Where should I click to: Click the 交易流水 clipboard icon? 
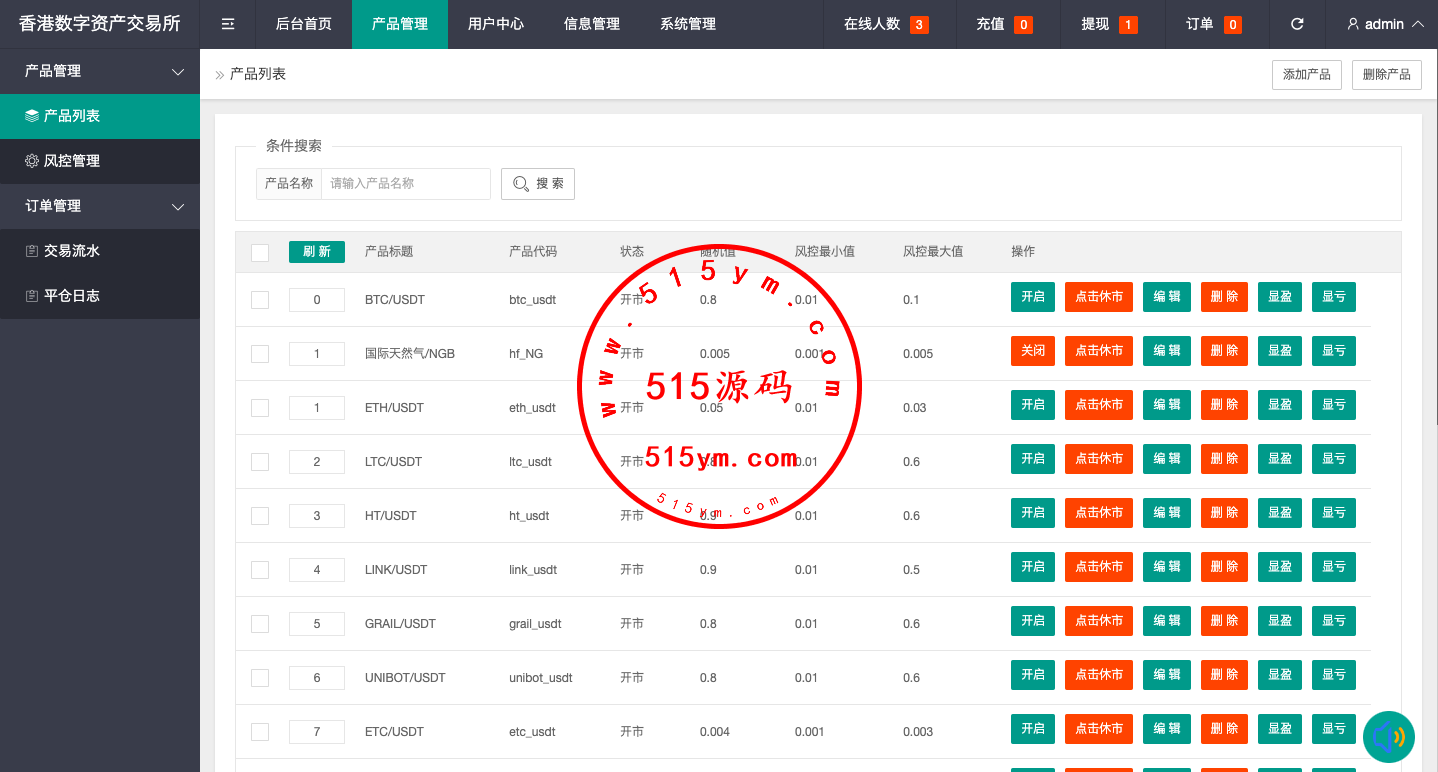point(32,251)
